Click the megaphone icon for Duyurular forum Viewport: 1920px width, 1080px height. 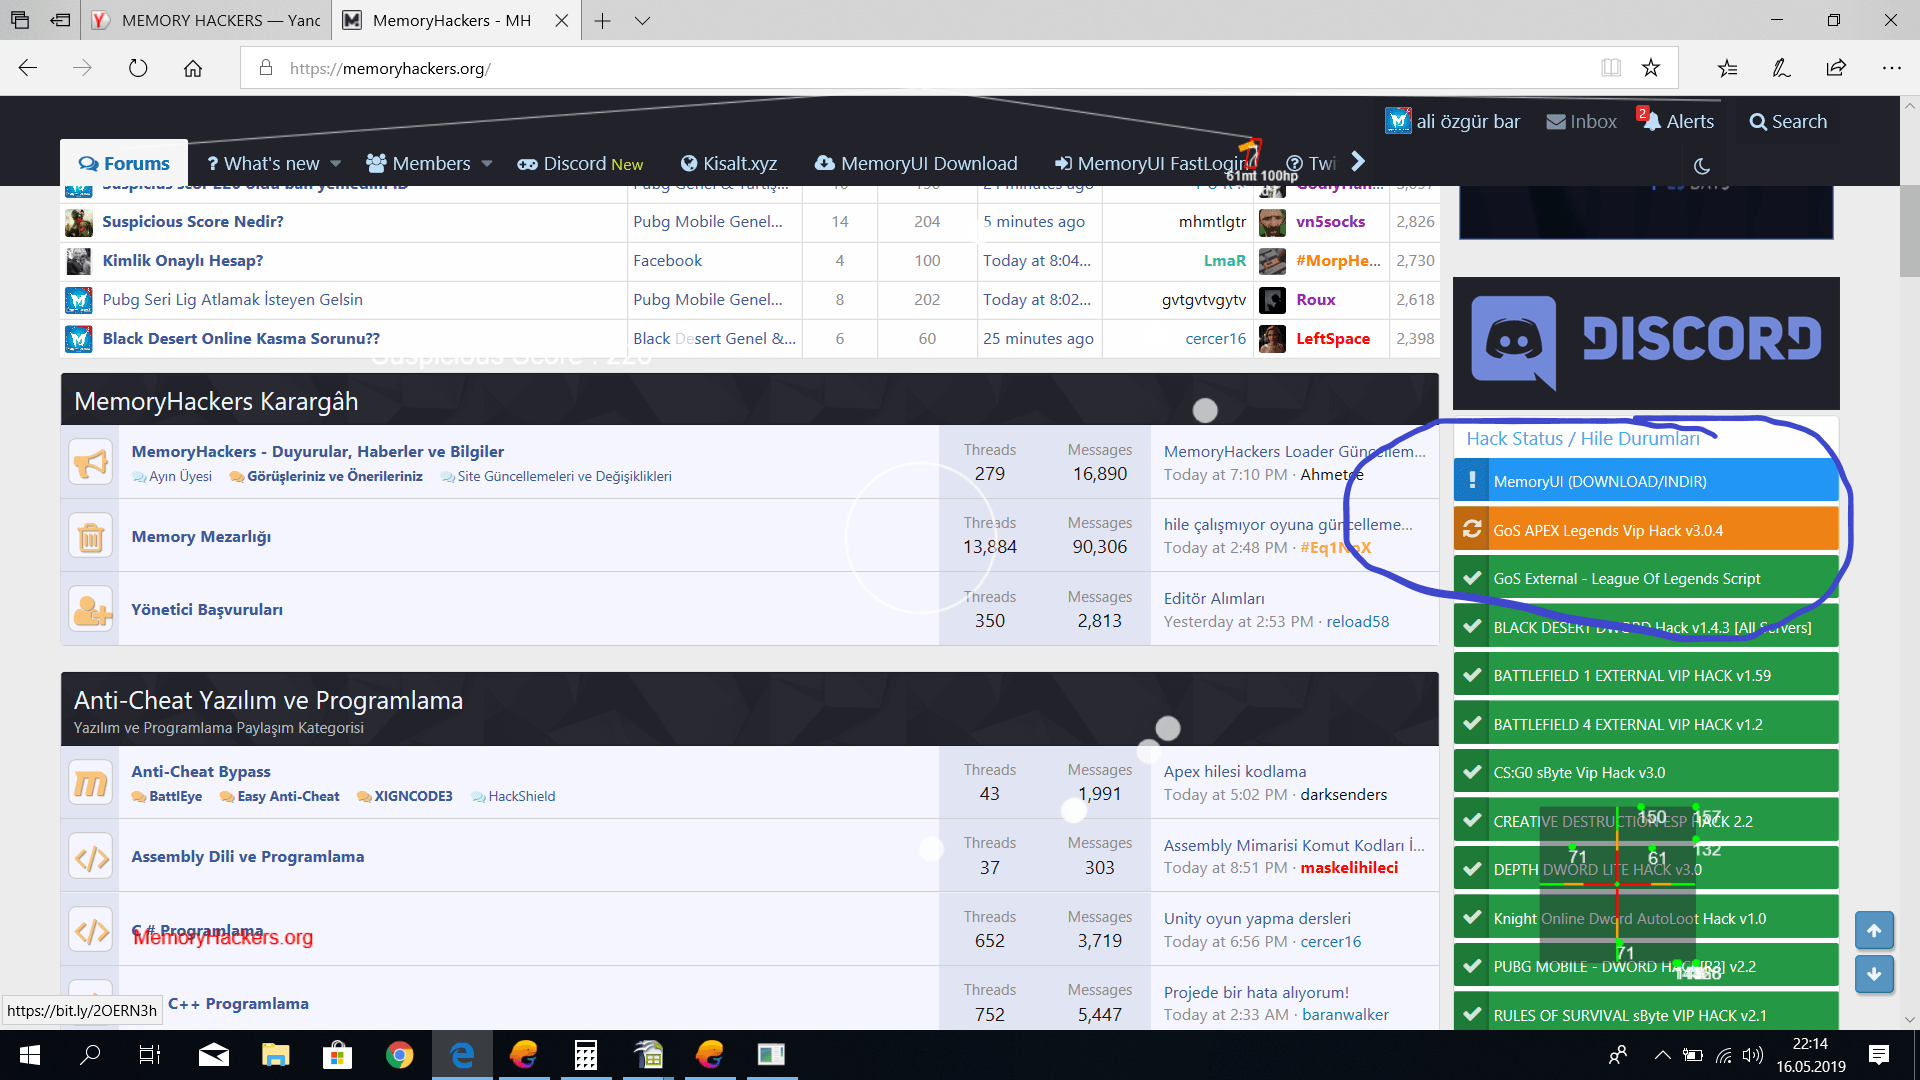[x=91, y=463]
